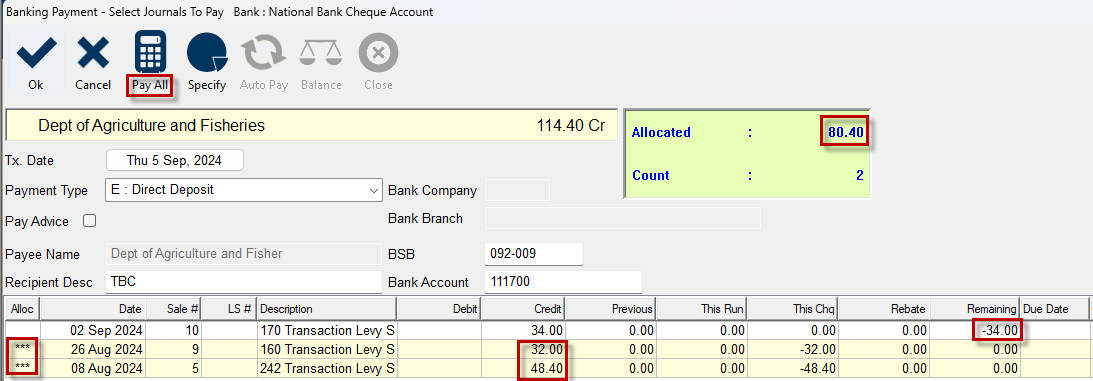
Task: Click the Bank Account input field
Action: pyautogui.click(x=563, y=282)
